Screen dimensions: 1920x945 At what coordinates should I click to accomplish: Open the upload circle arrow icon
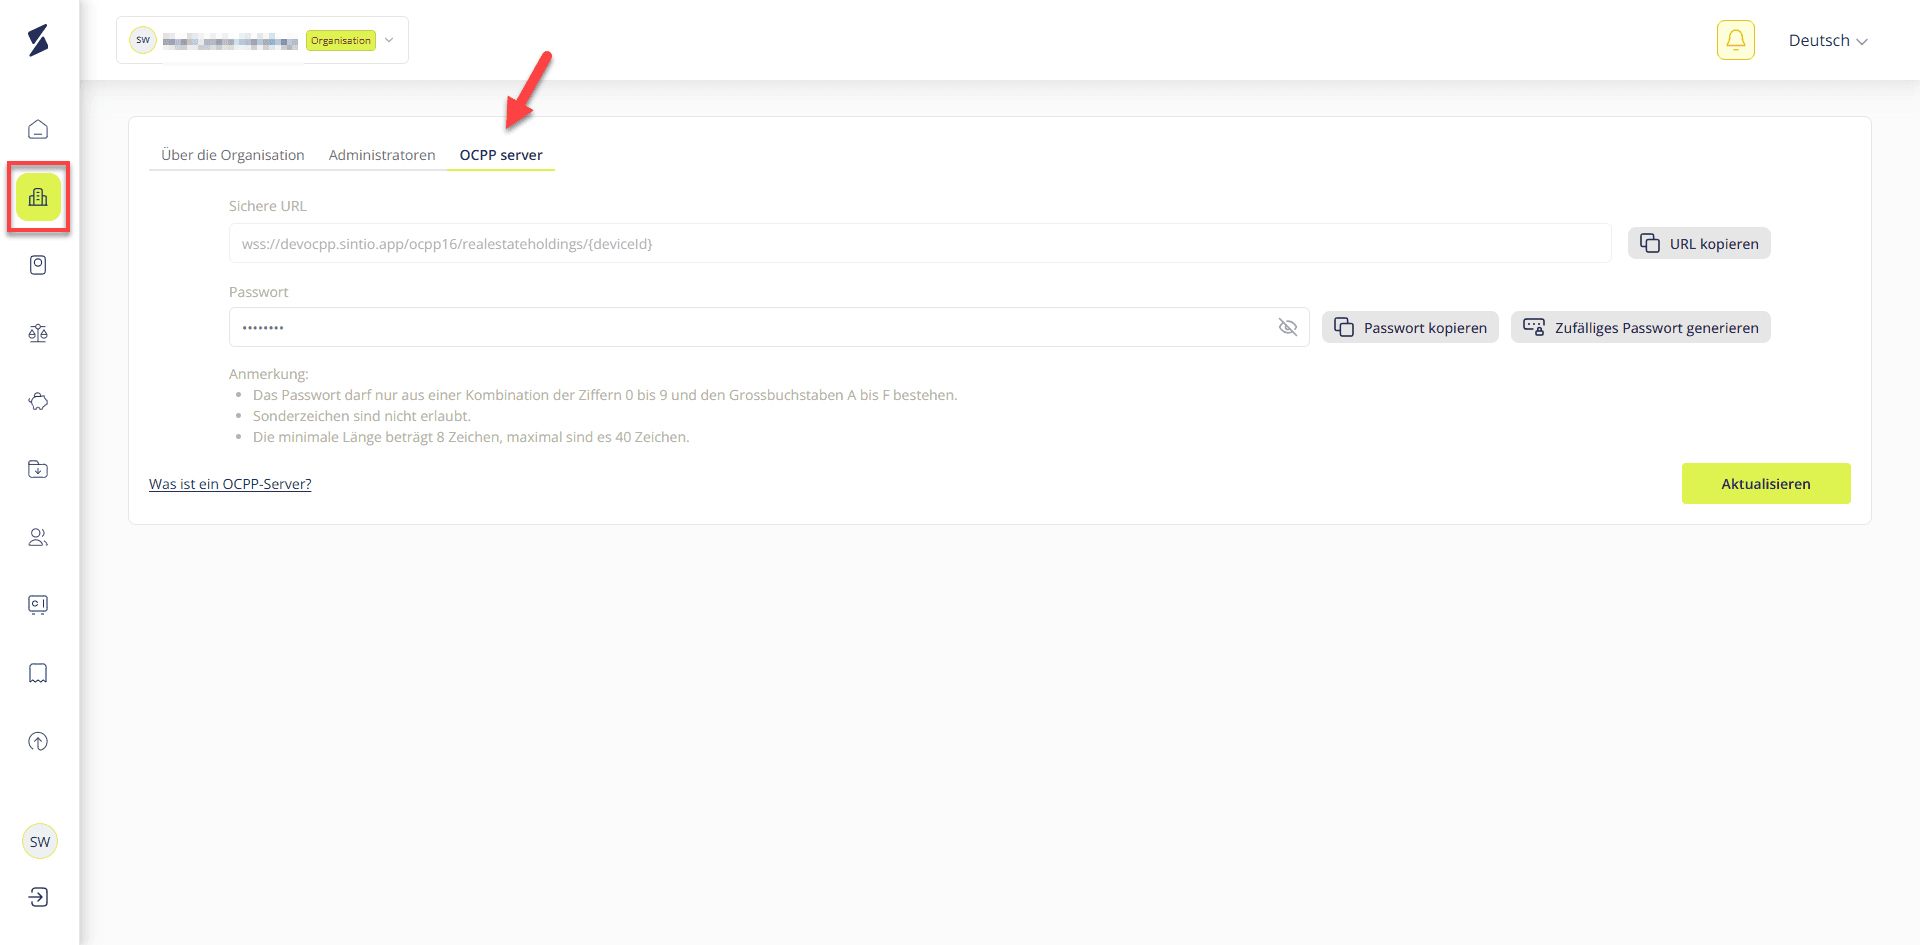(x=38, y=741)
